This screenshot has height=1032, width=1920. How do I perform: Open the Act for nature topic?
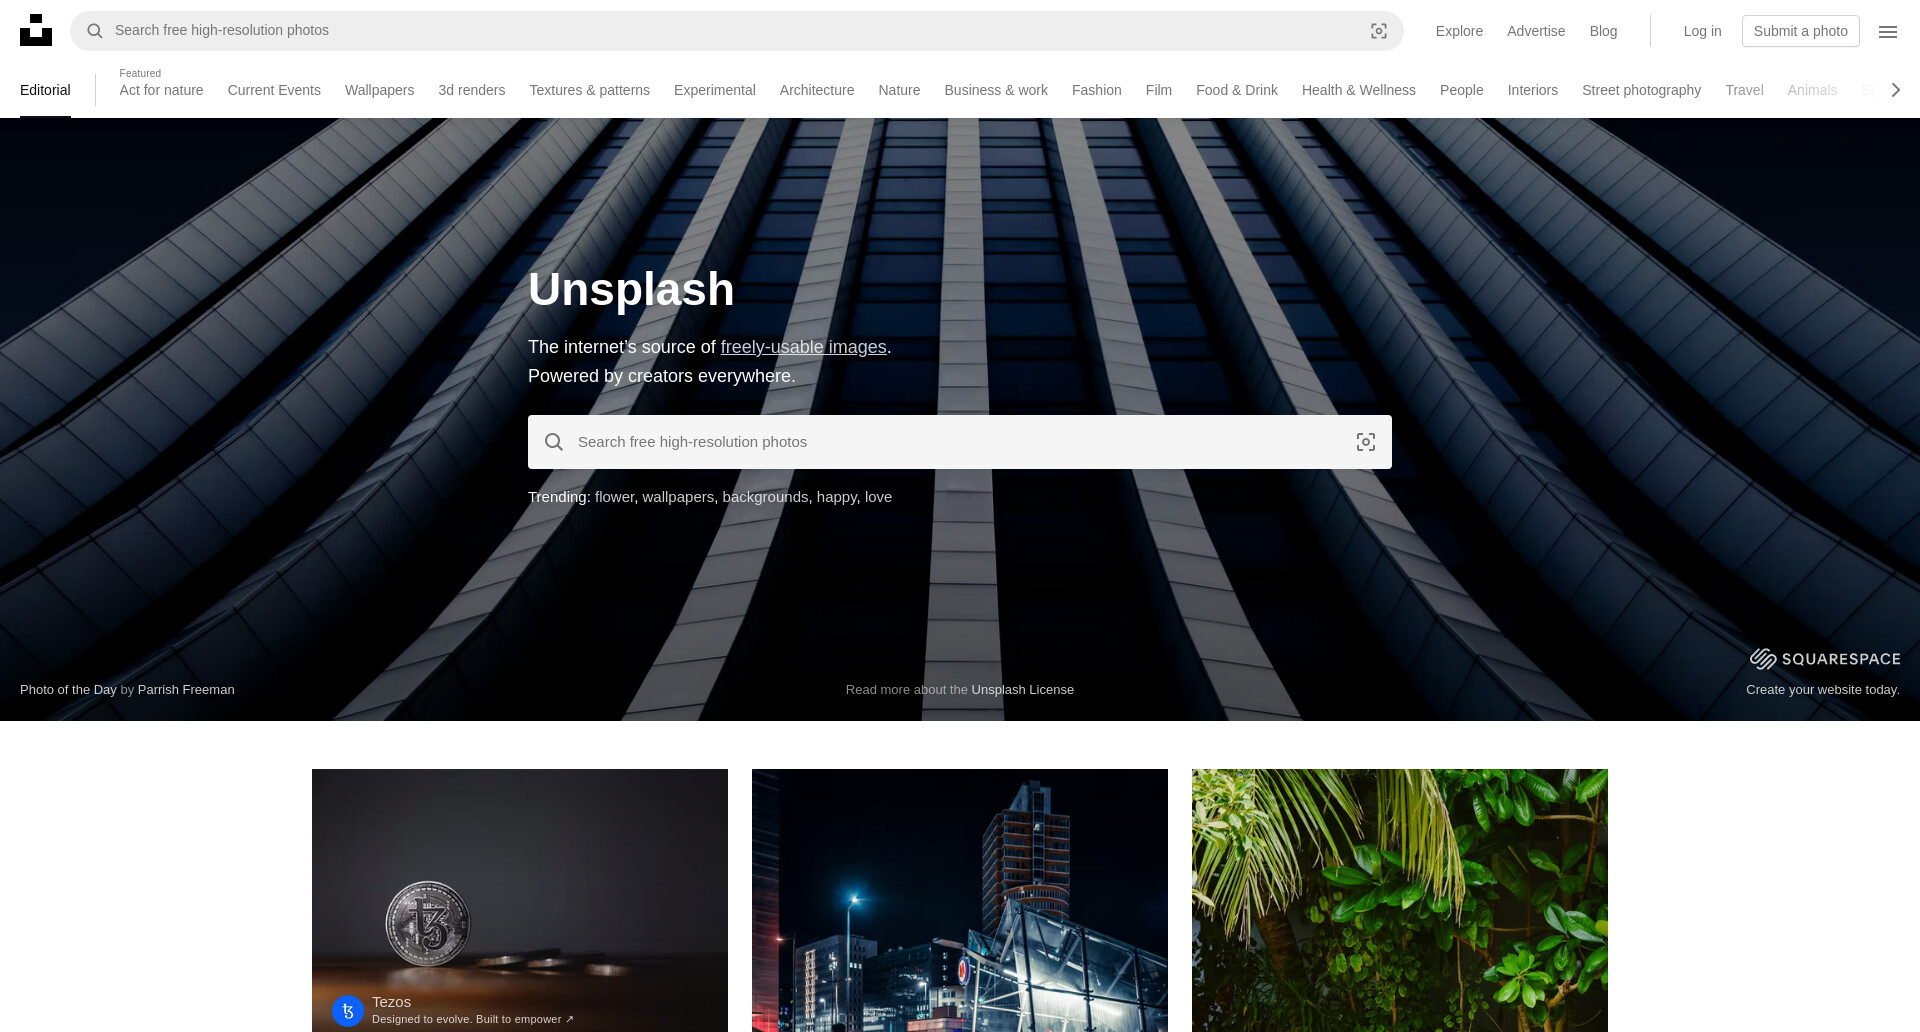pyautogui.click(x=161, y=90)
